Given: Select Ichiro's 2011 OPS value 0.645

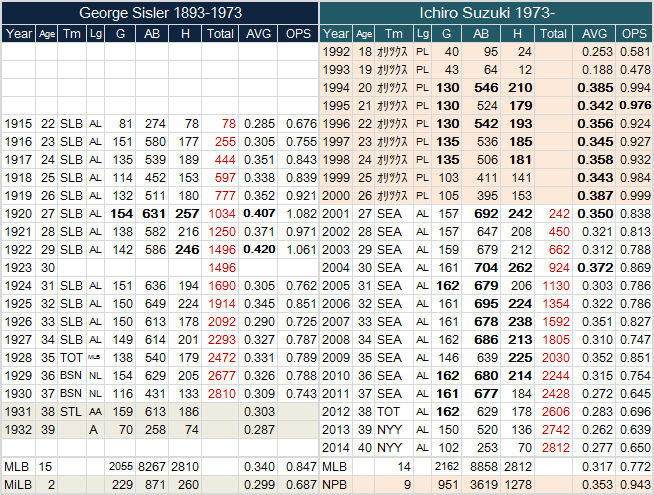Looking at the screenshot, I should pyautogui.click(x=634, y=393).
